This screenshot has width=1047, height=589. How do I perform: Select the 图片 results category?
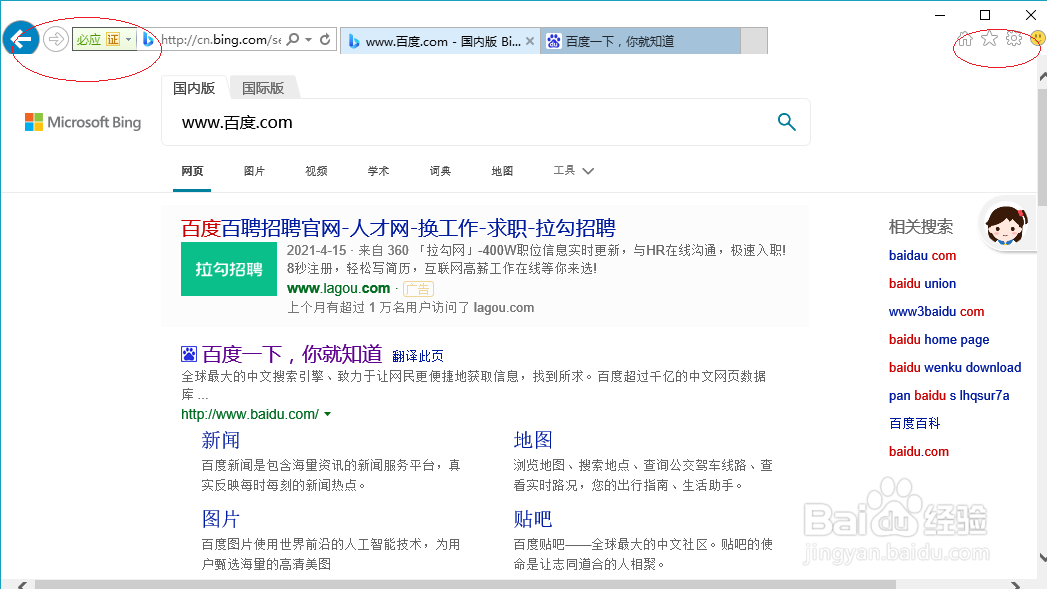[254, 172]
